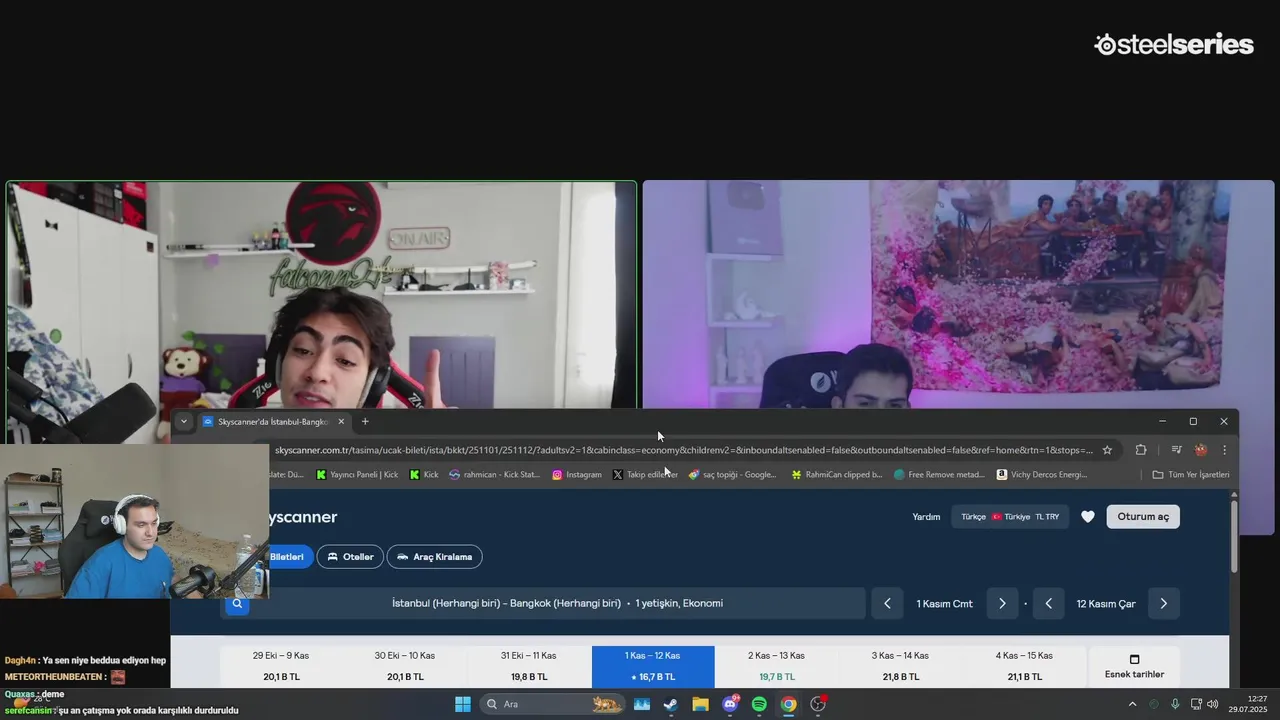This screenshot has height=720, width=1280.
Task: Open the Kick bookmark
Action: point(424,475)
